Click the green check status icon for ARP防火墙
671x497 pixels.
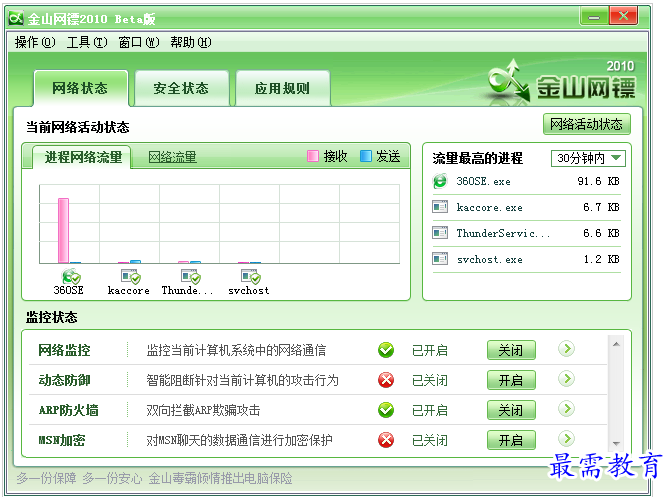click(386, 410)
